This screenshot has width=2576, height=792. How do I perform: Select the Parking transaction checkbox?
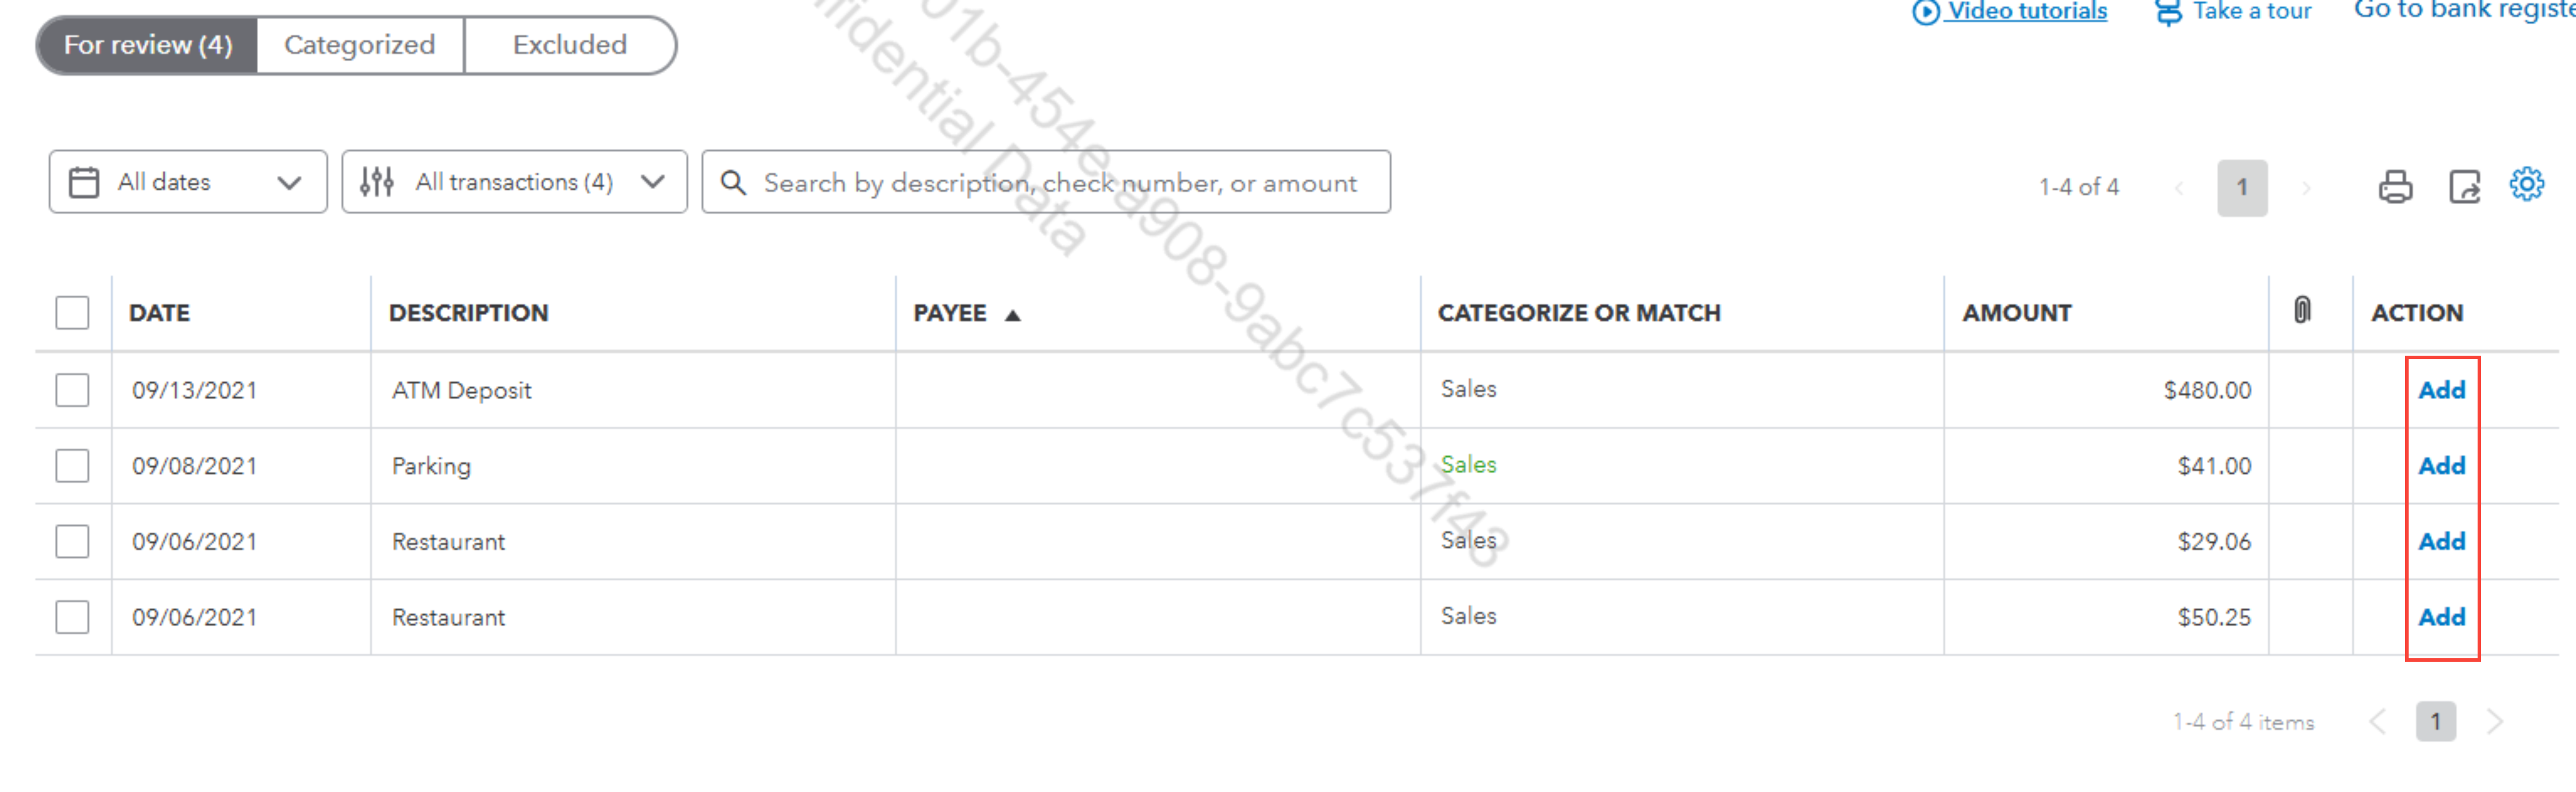pos(72,466)
